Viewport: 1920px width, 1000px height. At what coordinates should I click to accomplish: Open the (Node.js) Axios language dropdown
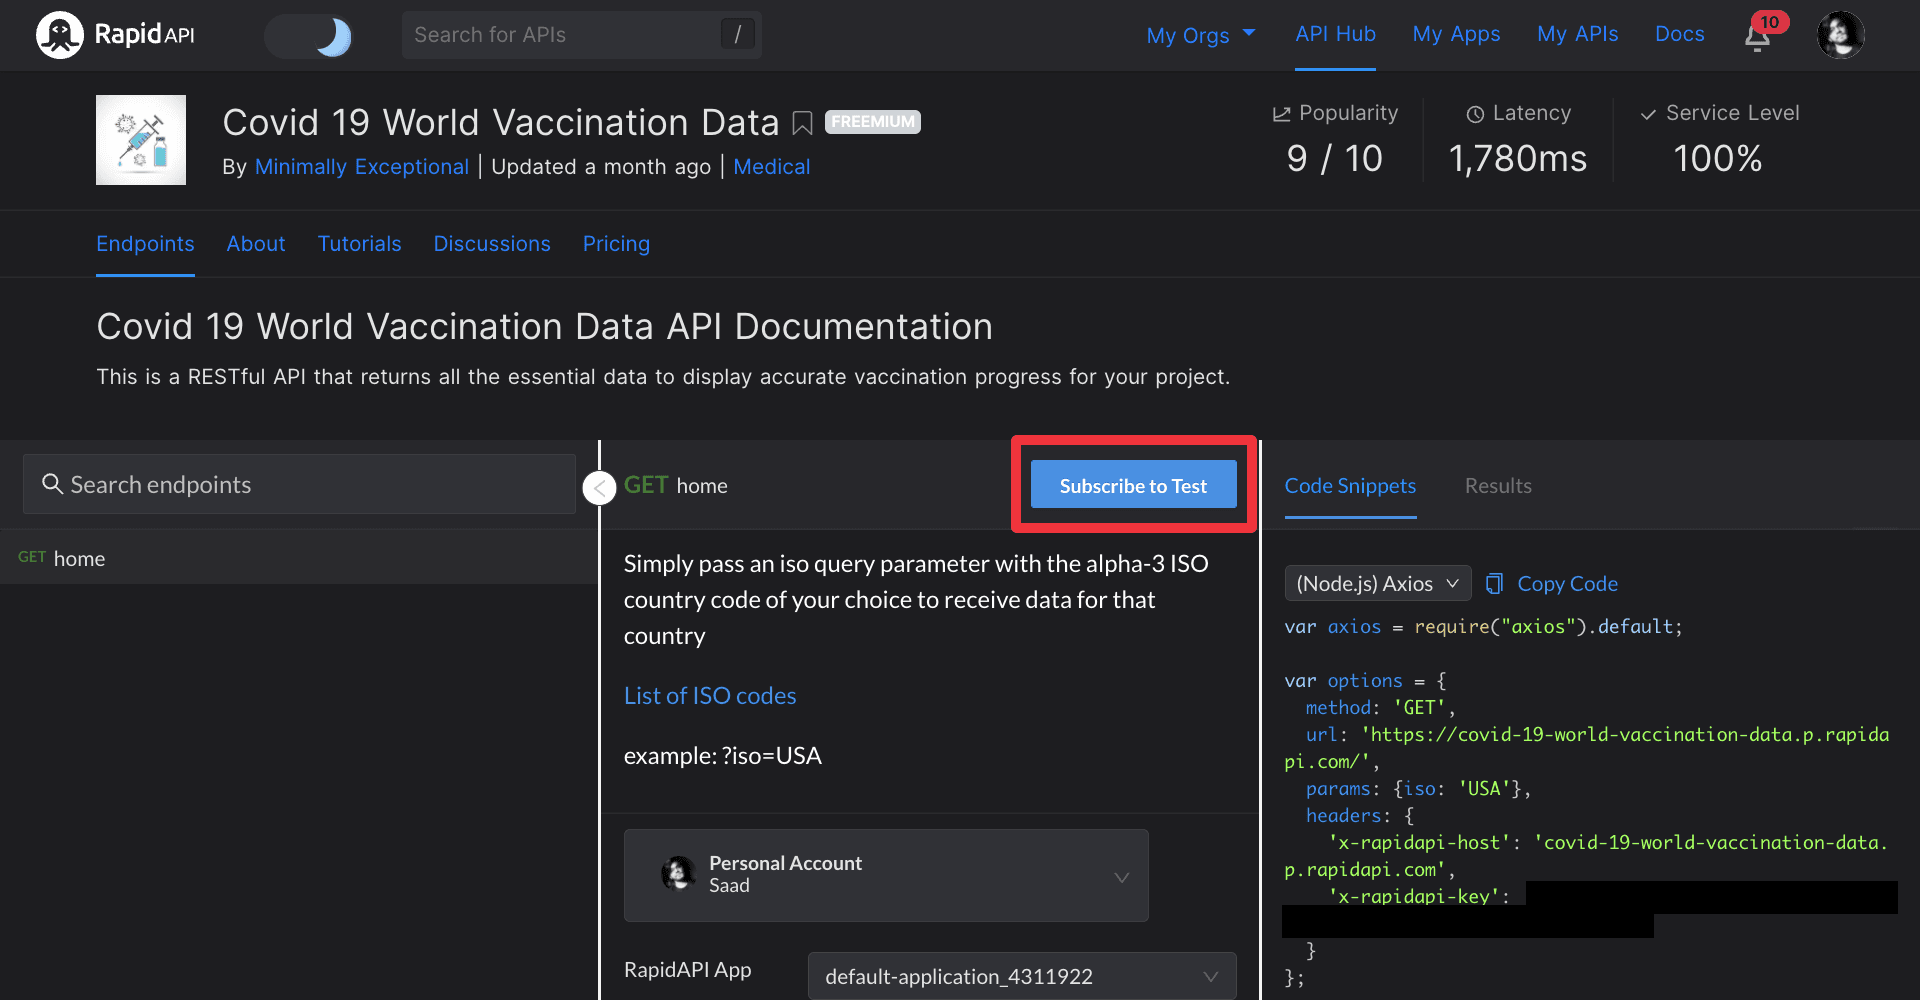[1377, 583]
